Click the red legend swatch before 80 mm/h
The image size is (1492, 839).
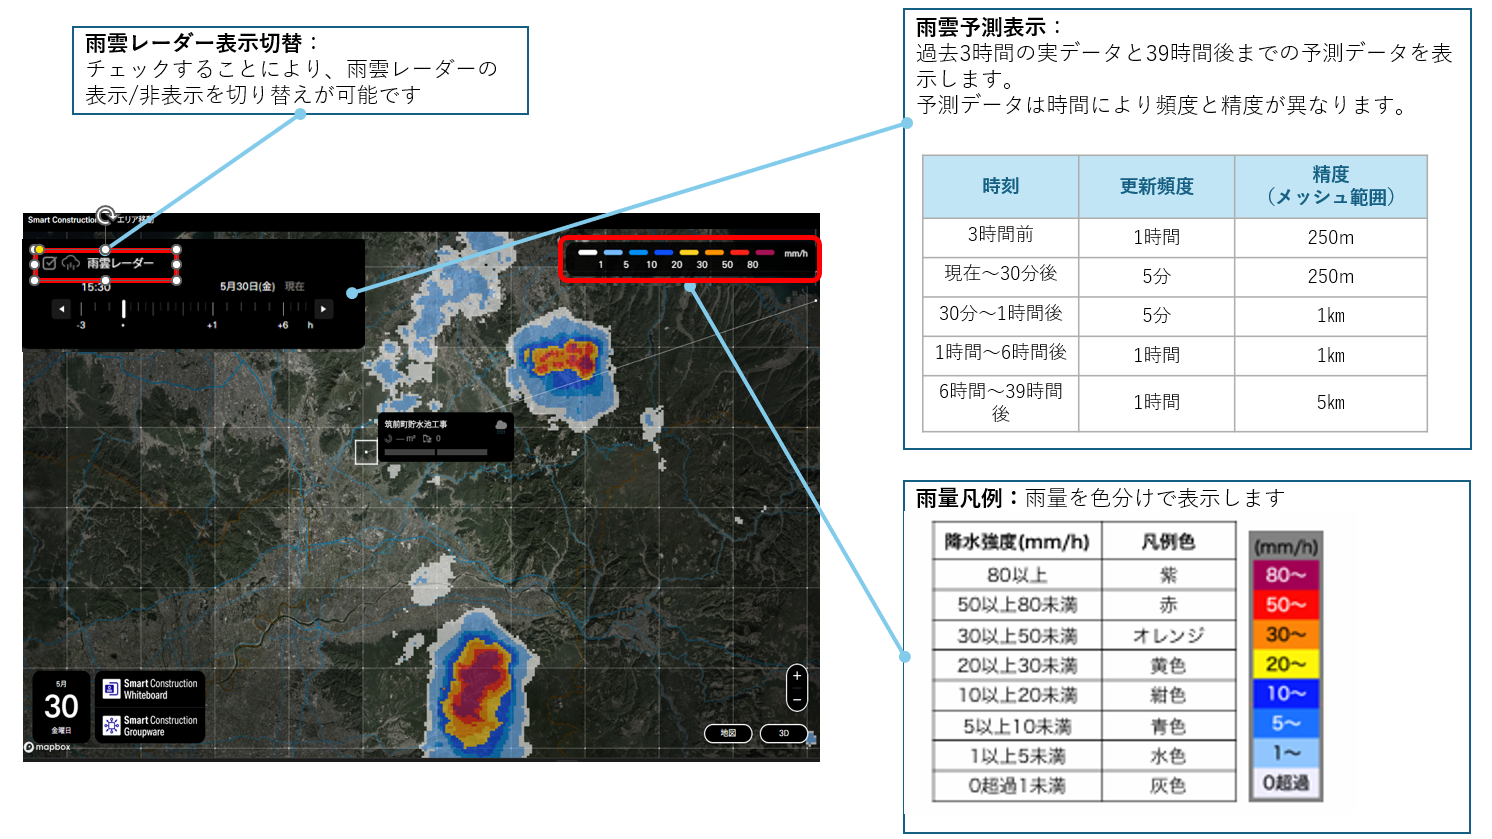click(x=740, y=253)
